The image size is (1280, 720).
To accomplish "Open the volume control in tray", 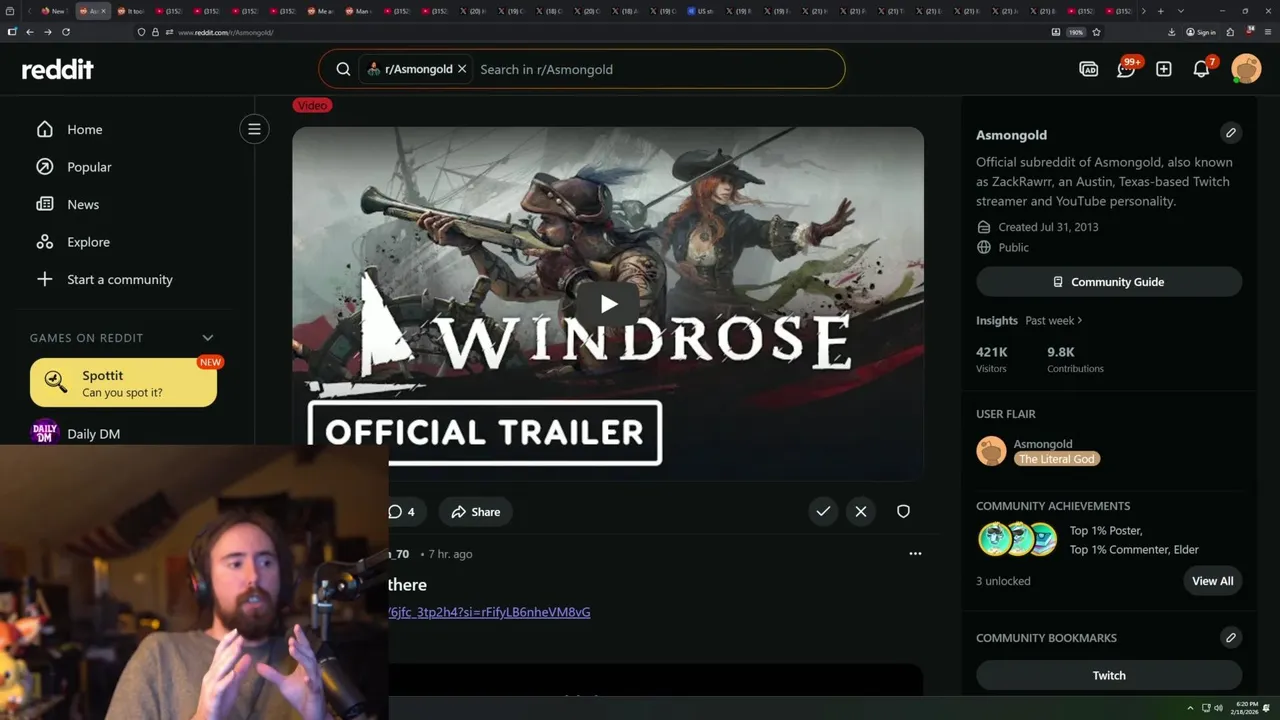I will [1218, 708].
